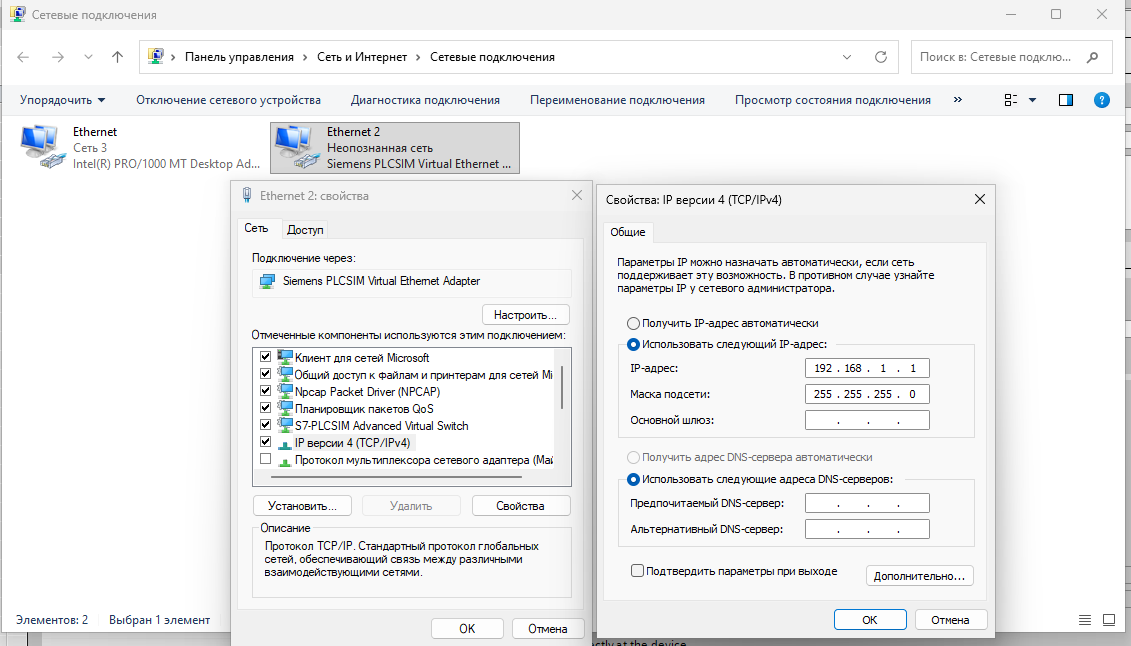Uncheck Планировщик пакетов QoS
This screenshot has width=1131, height=646.
(x=265, y=408)
